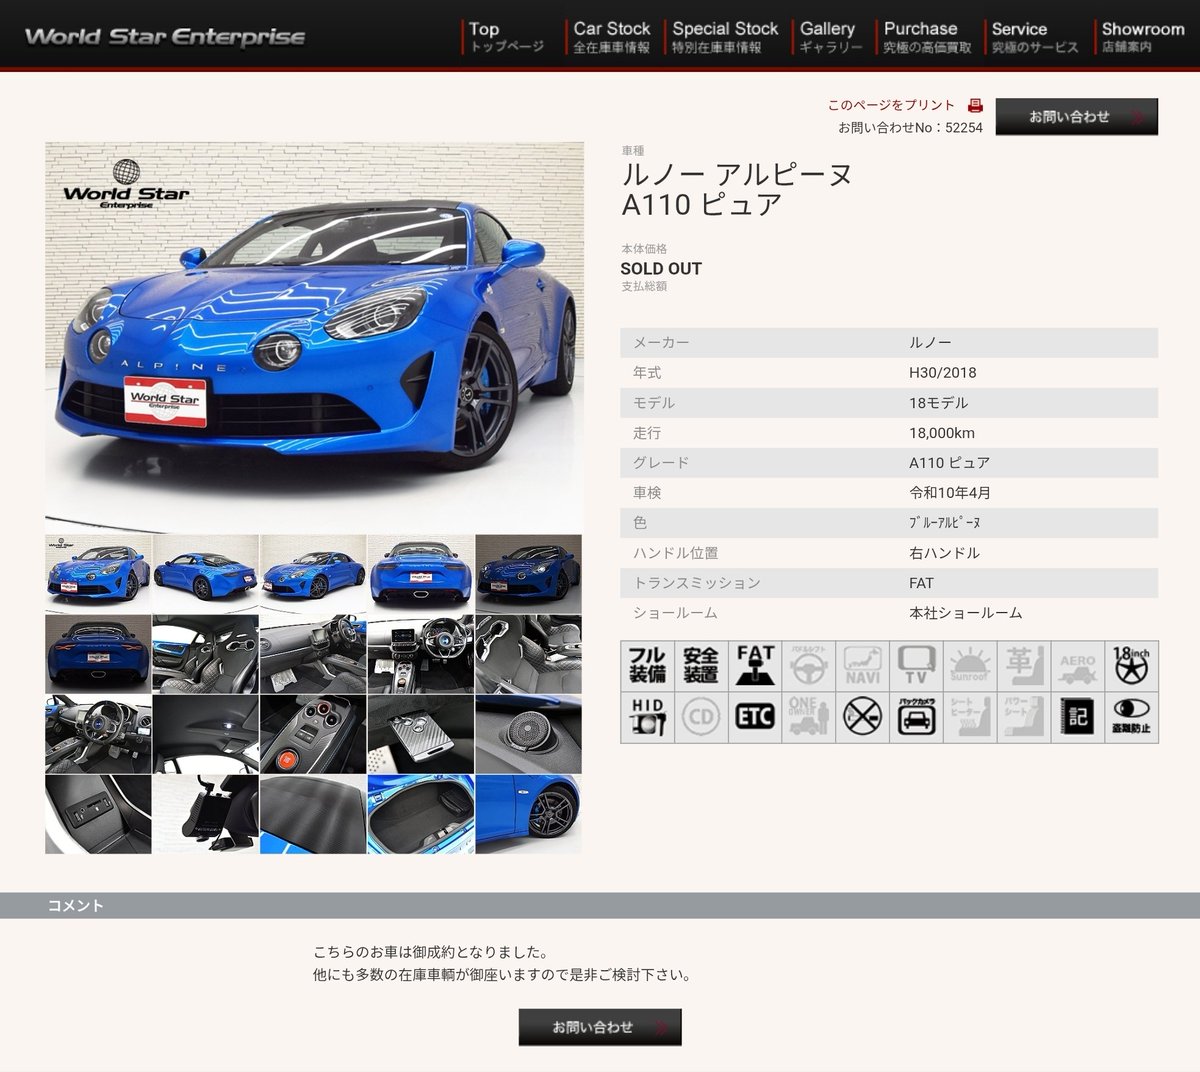Screen dimensions: 1200x1072
Task: Select the wheel close-up thumbnail
Action: pos(528,814)
